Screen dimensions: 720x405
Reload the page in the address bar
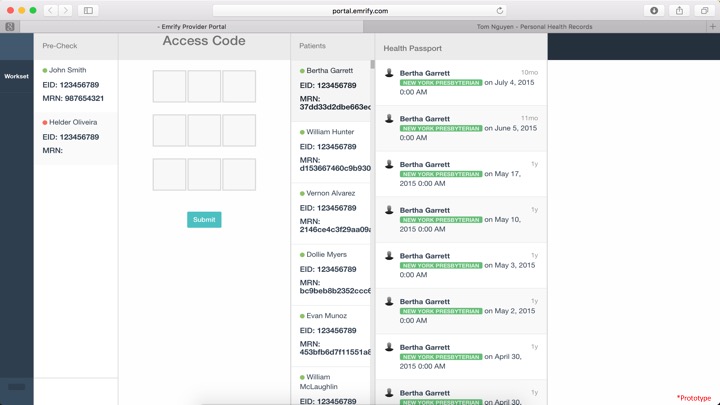(500, 11)
